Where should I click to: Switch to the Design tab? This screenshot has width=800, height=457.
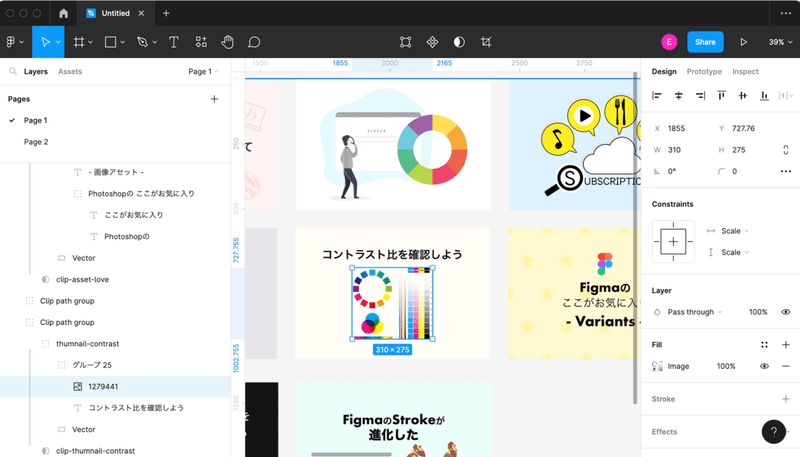coord(664,71)
